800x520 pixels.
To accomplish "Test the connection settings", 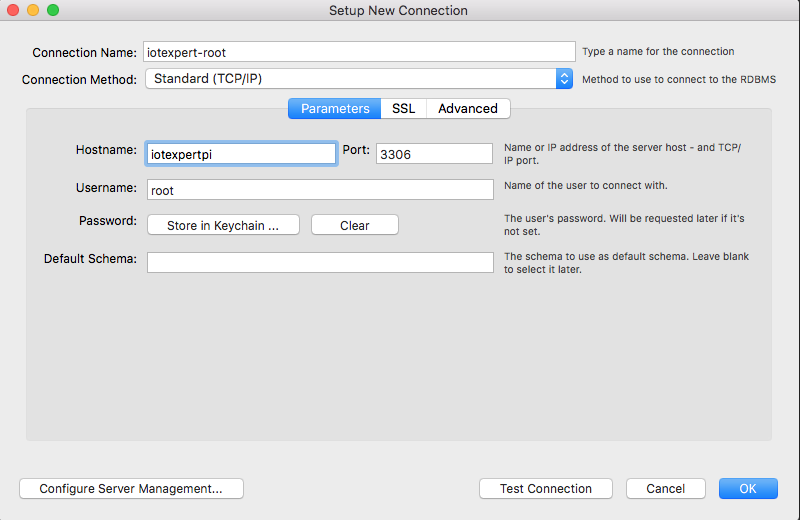I will (545, 488).
